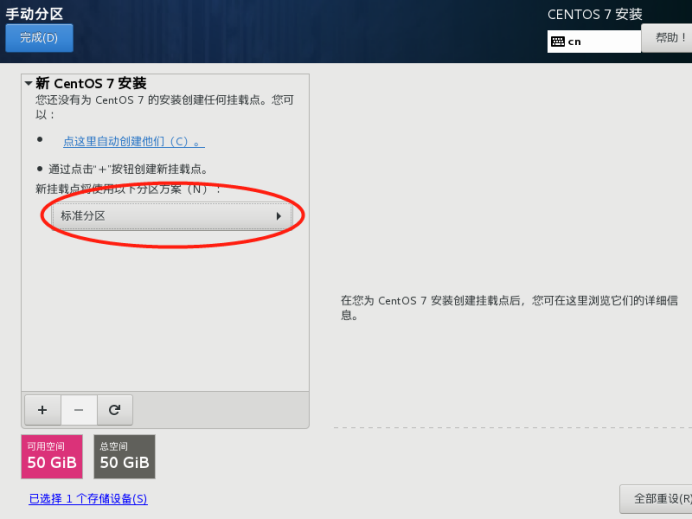Add a new mount point with plus
This screenshot has width=692, height=519.
click(42, 410)
